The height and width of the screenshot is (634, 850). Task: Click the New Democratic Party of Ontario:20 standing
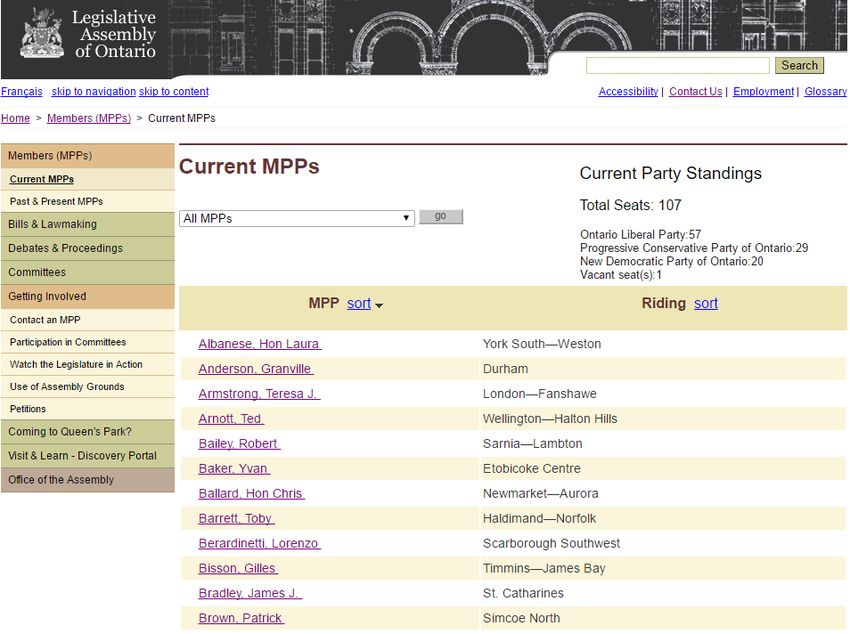(x=672, y=262)
